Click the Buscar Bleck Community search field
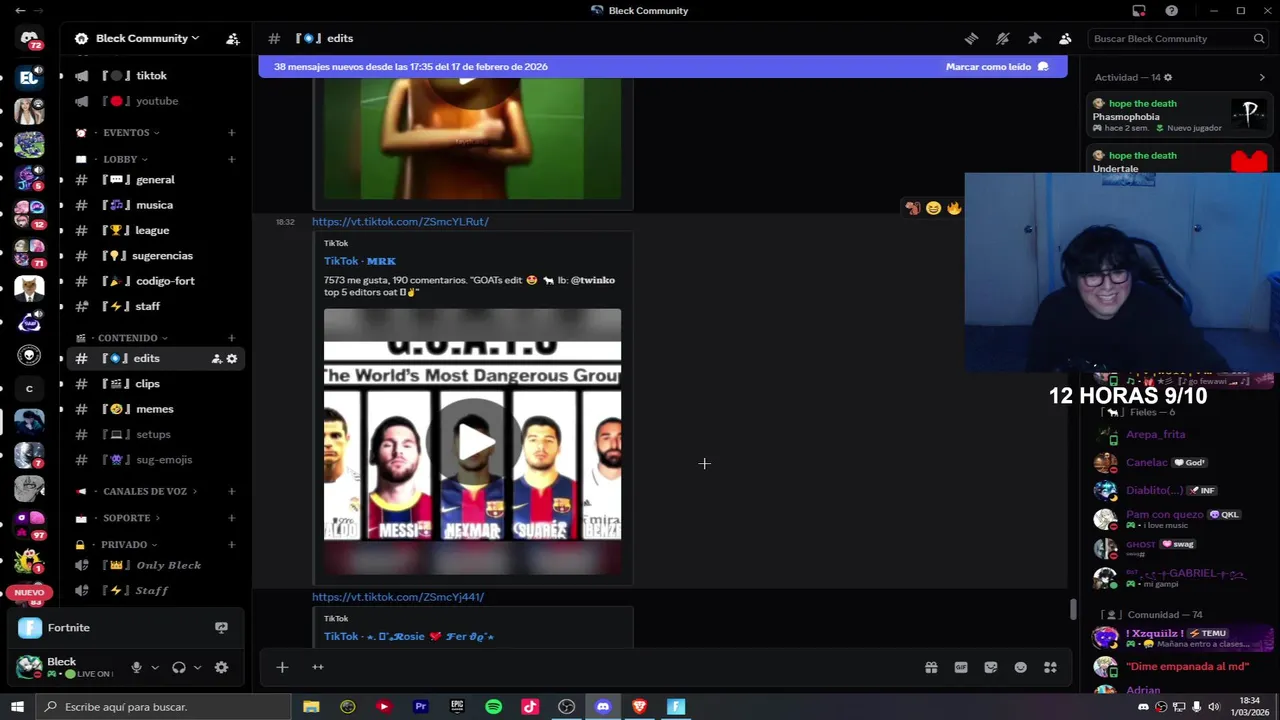This screenshot has height=720, width=1280. pos(1179,38)
